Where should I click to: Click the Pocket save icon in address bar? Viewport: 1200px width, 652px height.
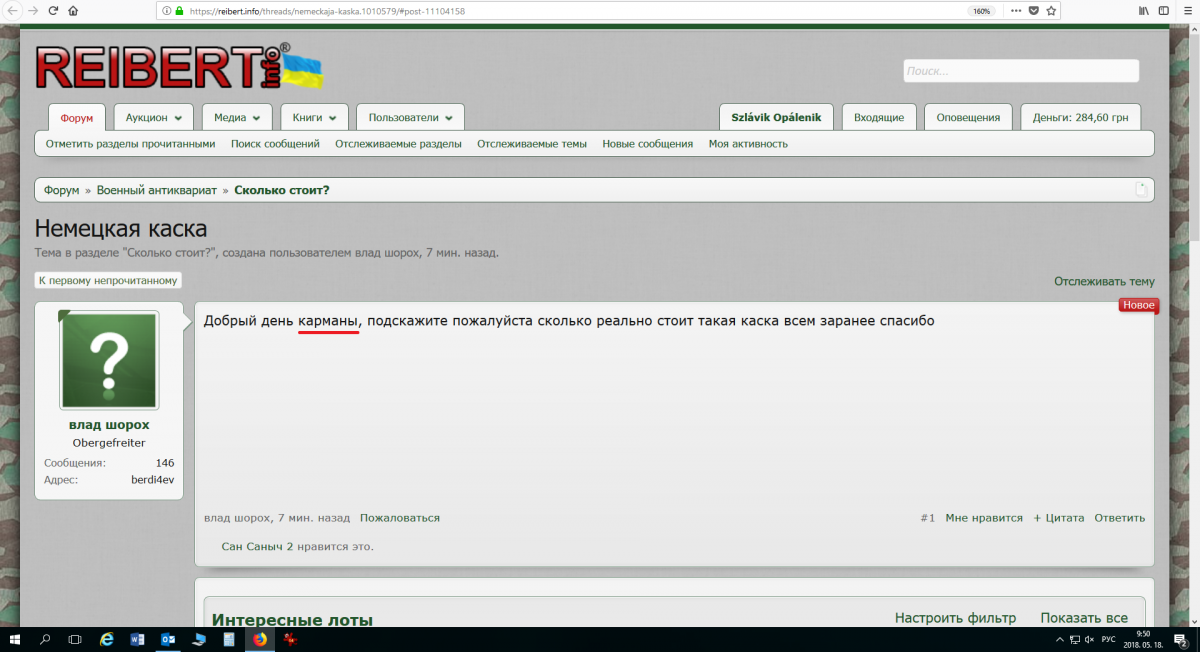(1034, 11)
